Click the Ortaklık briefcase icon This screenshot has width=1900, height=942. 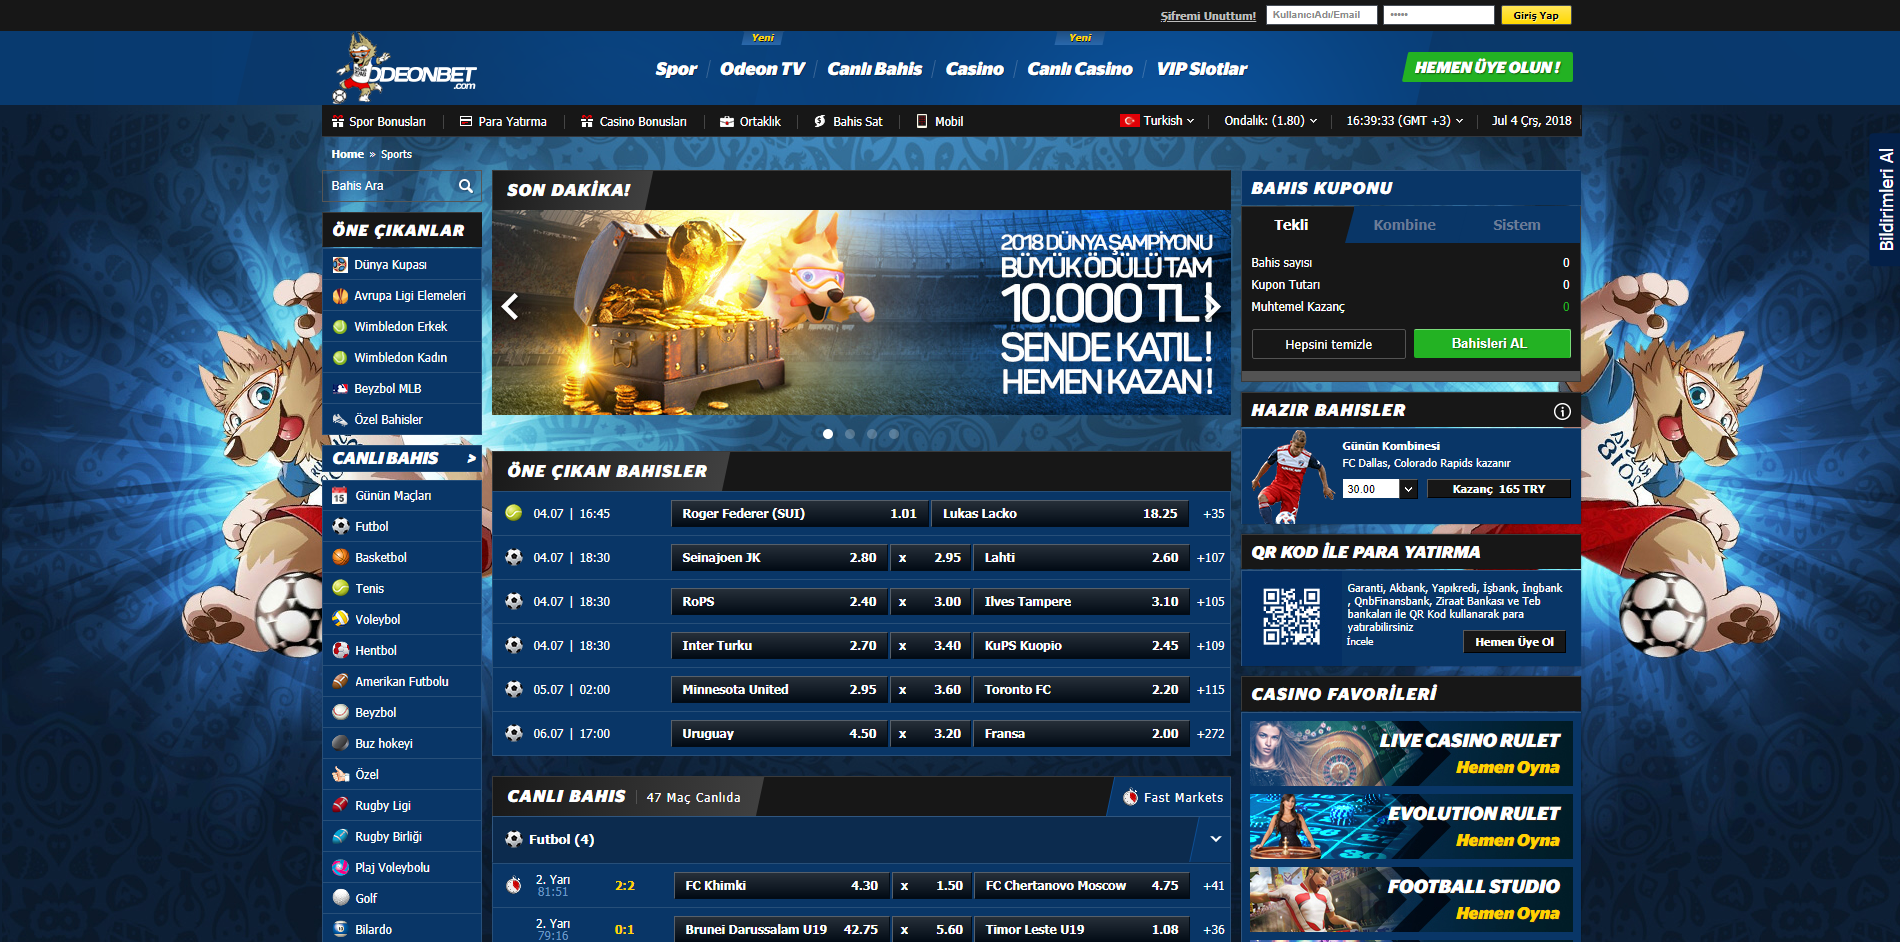point(727,122)
